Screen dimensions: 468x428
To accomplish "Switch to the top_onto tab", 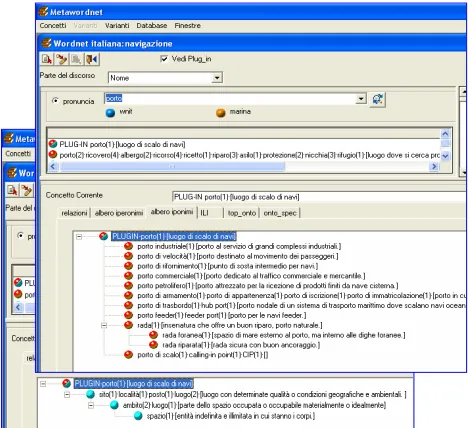I will [242, 213].
